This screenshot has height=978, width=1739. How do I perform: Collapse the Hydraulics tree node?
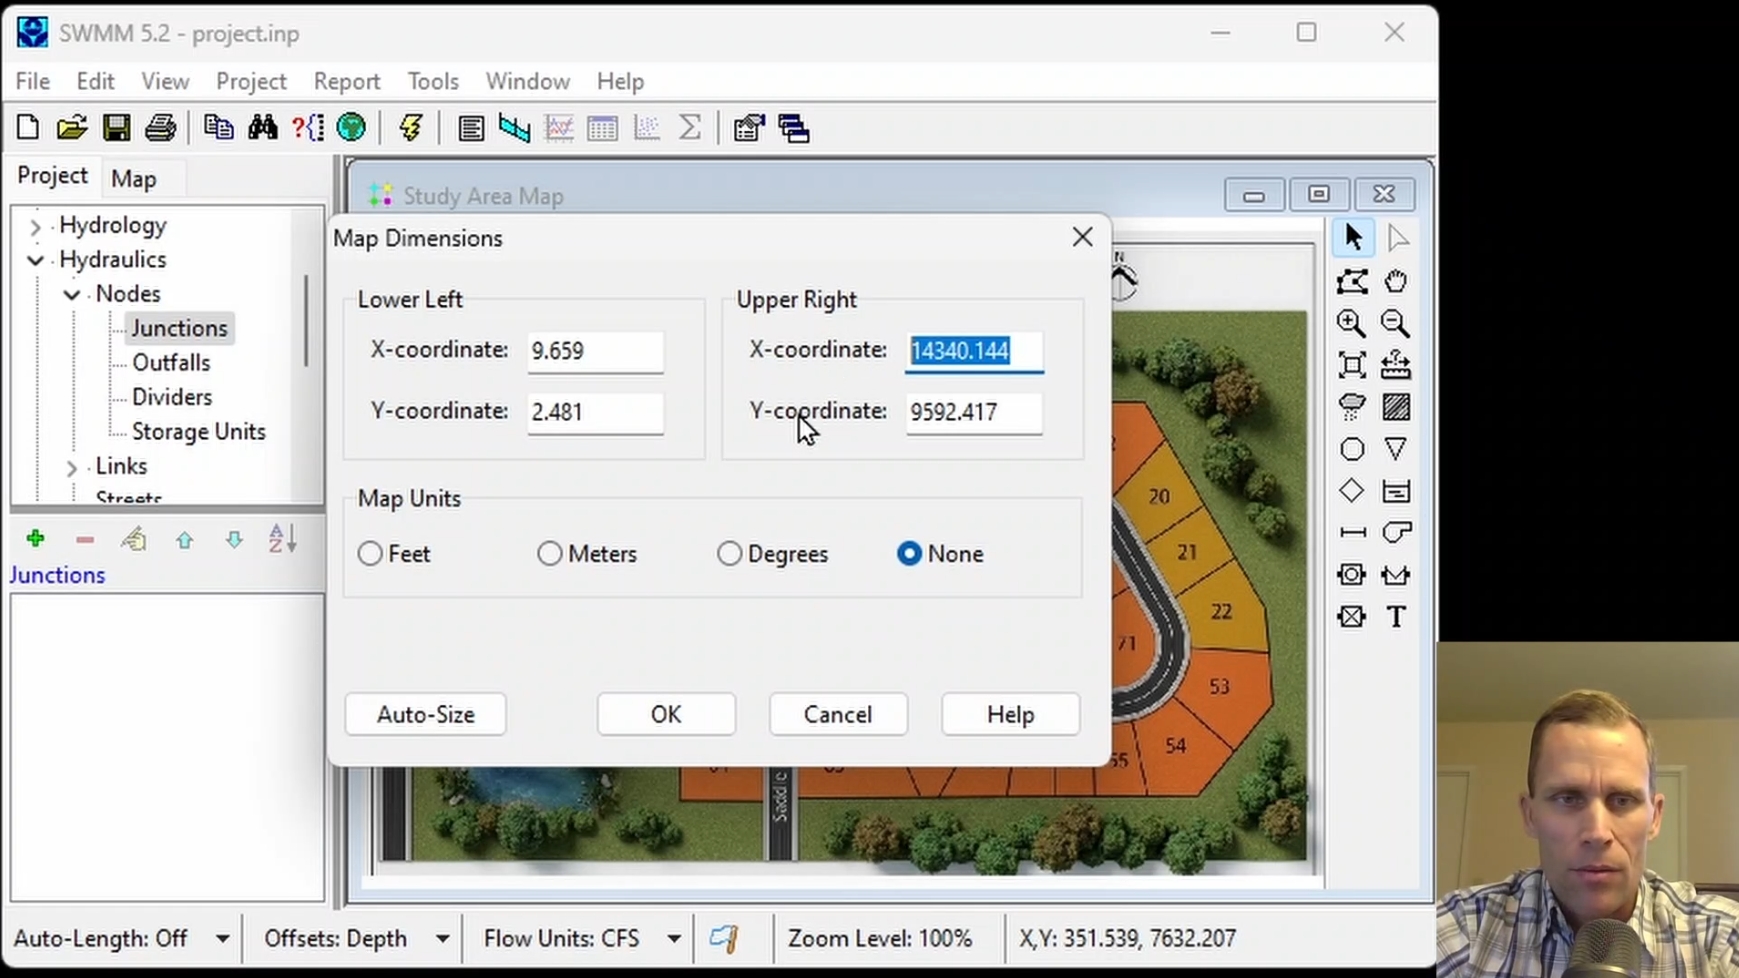point(35,260)
